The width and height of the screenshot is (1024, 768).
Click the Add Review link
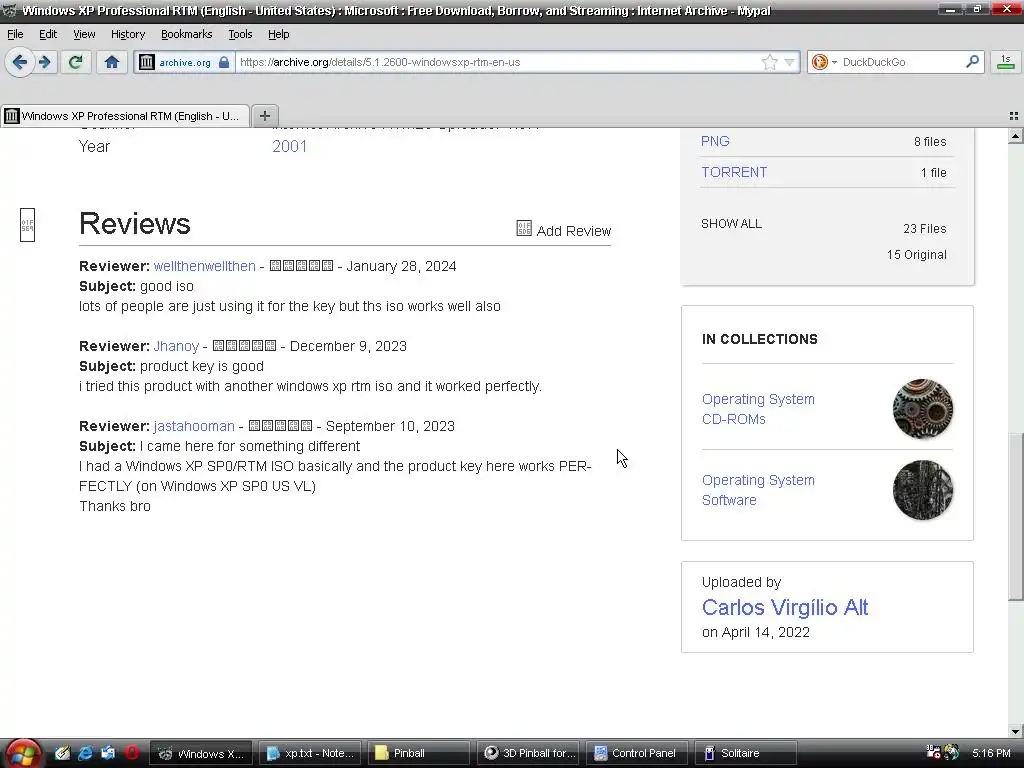point(573,231)
